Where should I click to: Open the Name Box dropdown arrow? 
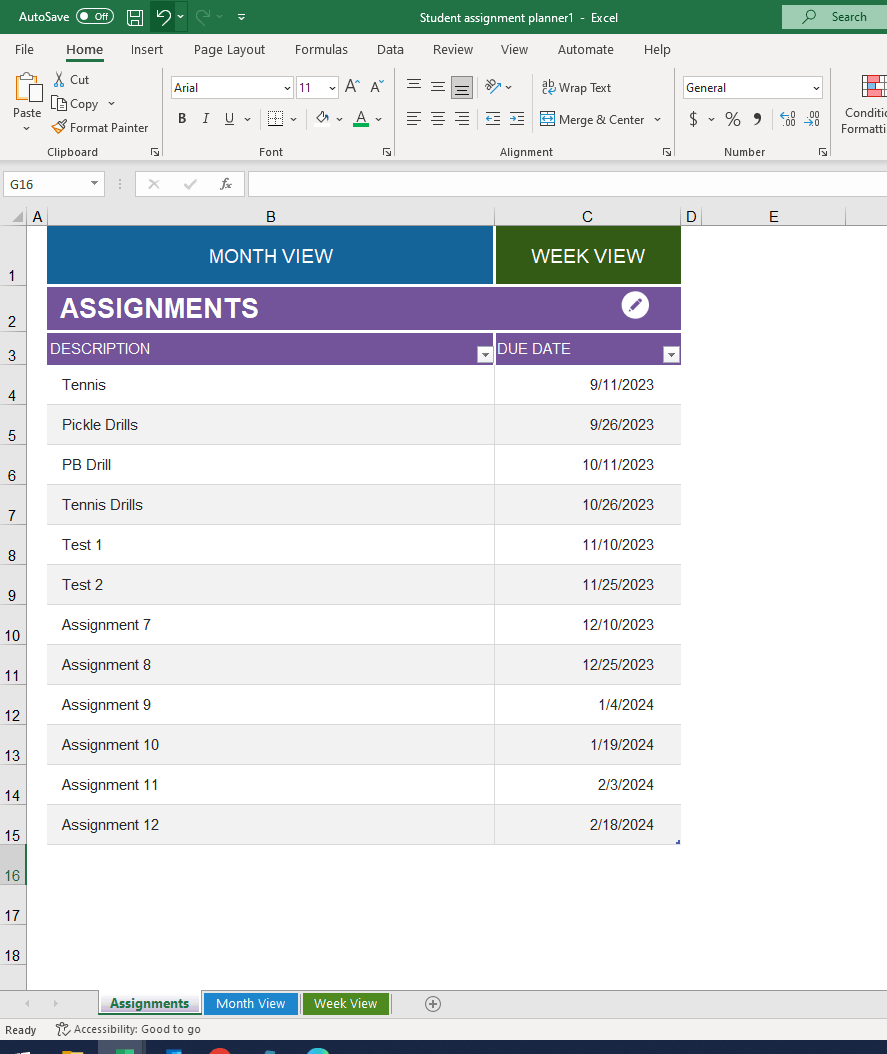pyautogui.click(x=94, y=184)
